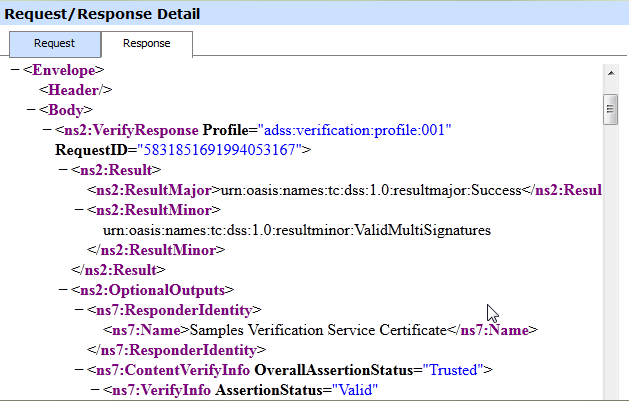The width and height of the screenshot is (629, 401).
Task: Collapse the ns2:VerifyResponse node
Action: (47, 130)
